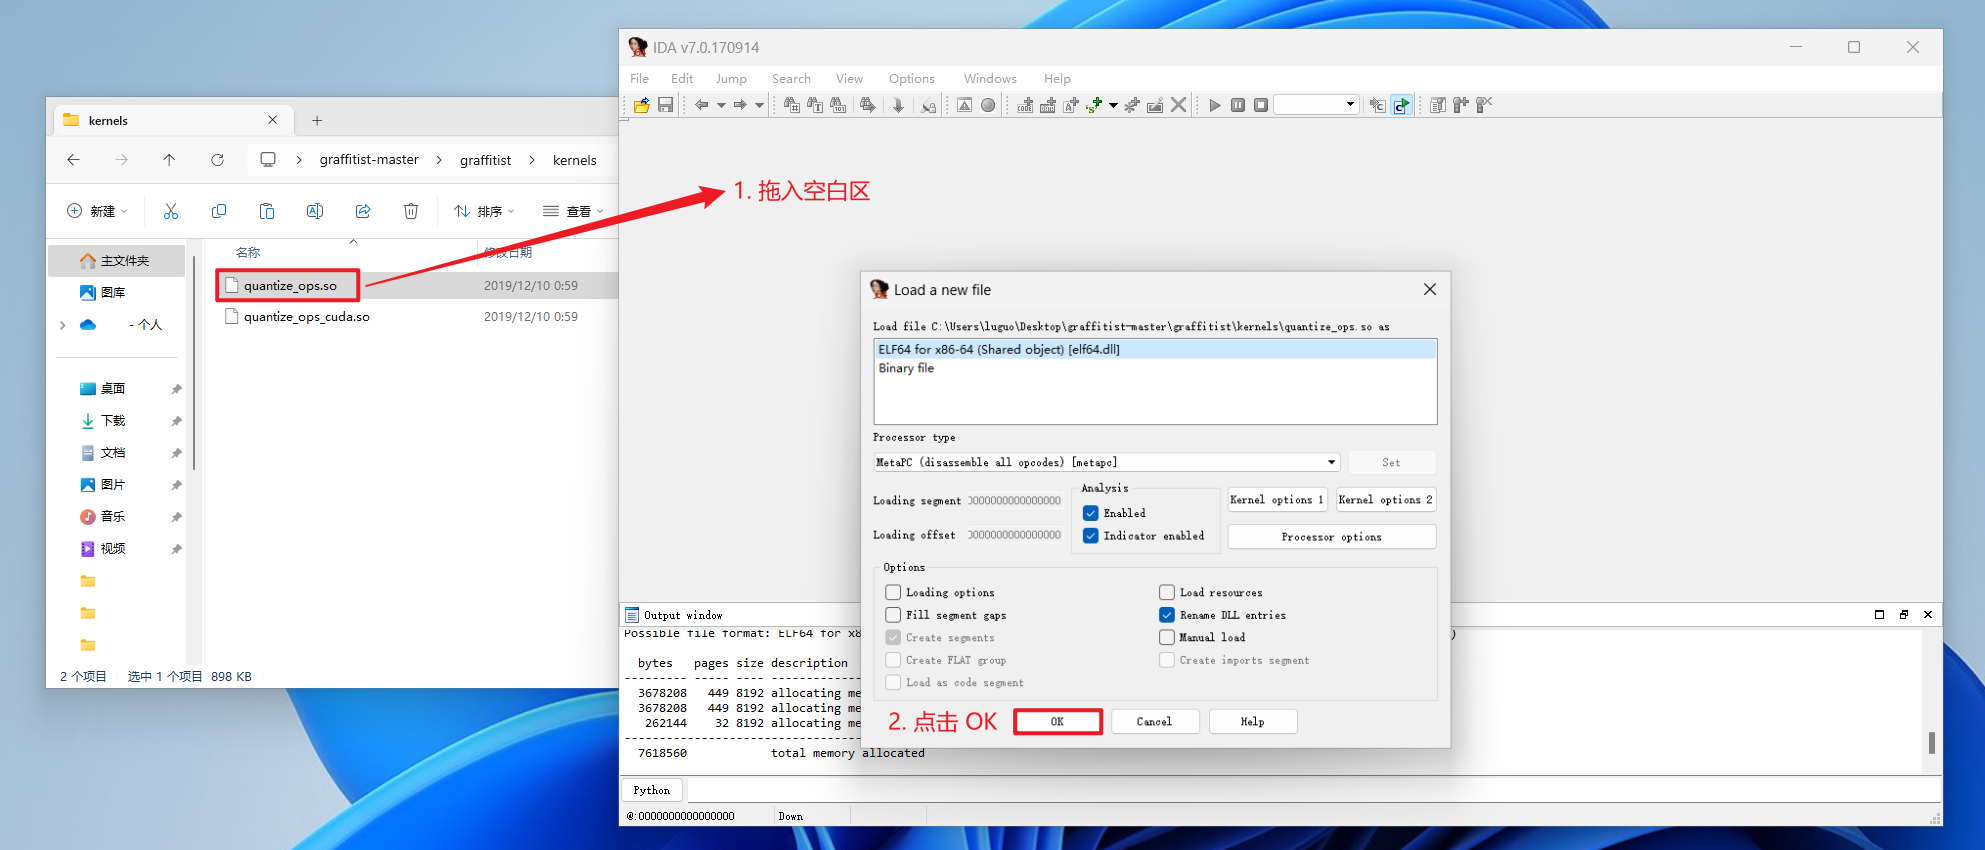
Task: Expand the OneDrive 个人 tree item
Action: (x=63, y=325)
